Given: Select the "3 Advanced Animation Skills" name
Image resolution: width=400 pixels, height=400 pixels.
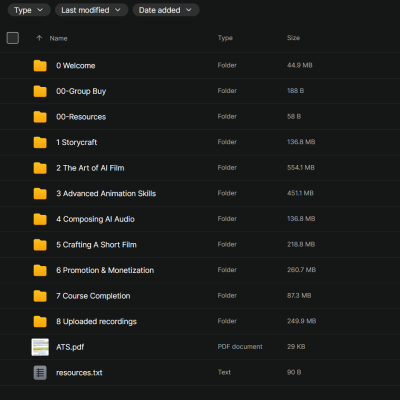Looking at the screenshot, I should coord(106,194).
